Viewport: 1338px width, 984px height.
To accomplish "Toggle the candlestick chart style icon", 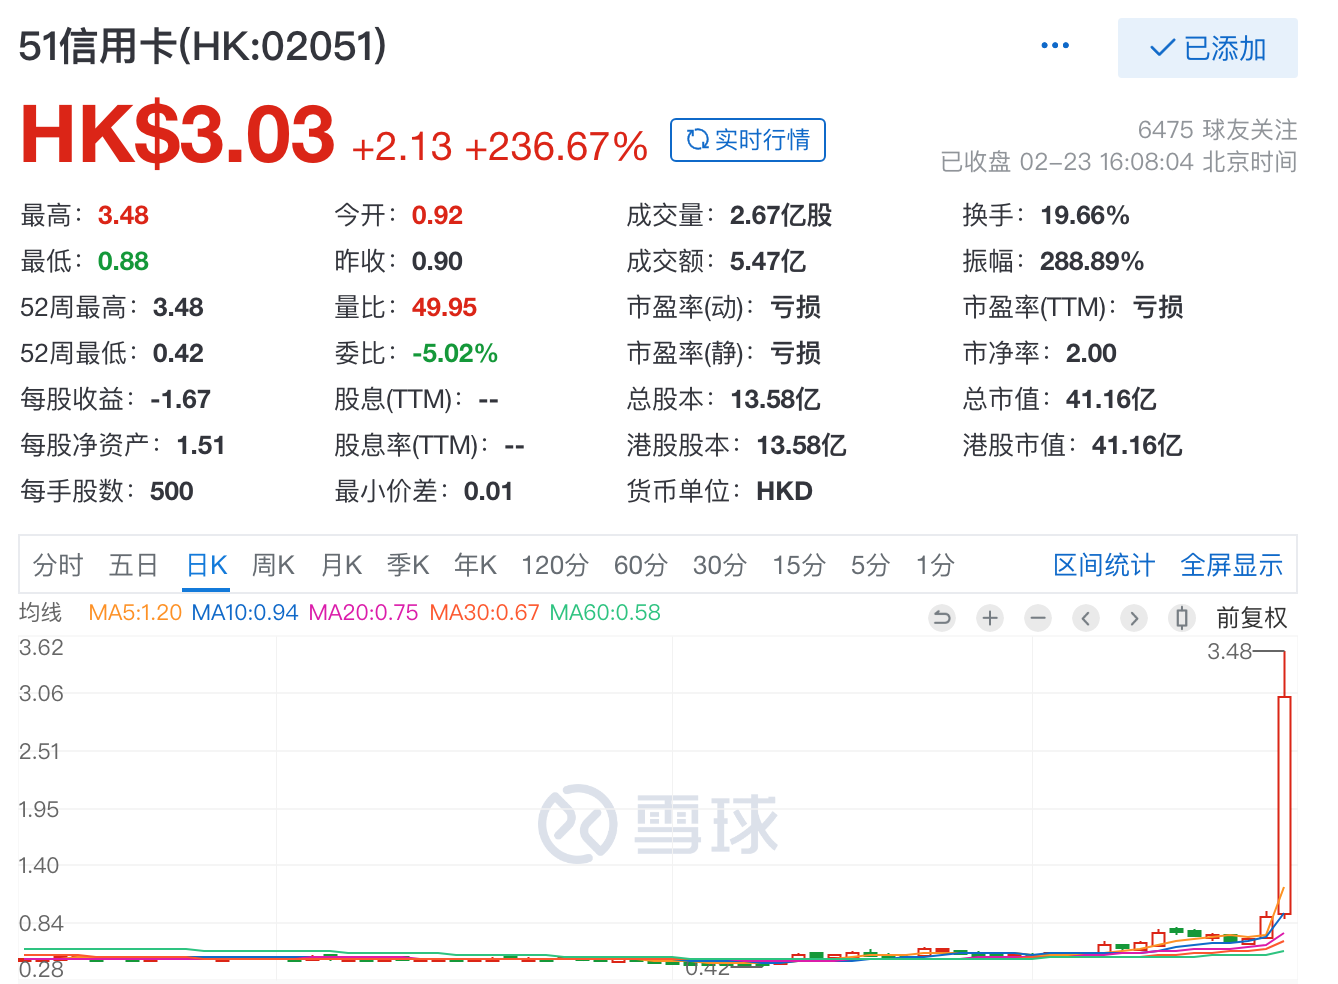I will tap(1182, 618).
